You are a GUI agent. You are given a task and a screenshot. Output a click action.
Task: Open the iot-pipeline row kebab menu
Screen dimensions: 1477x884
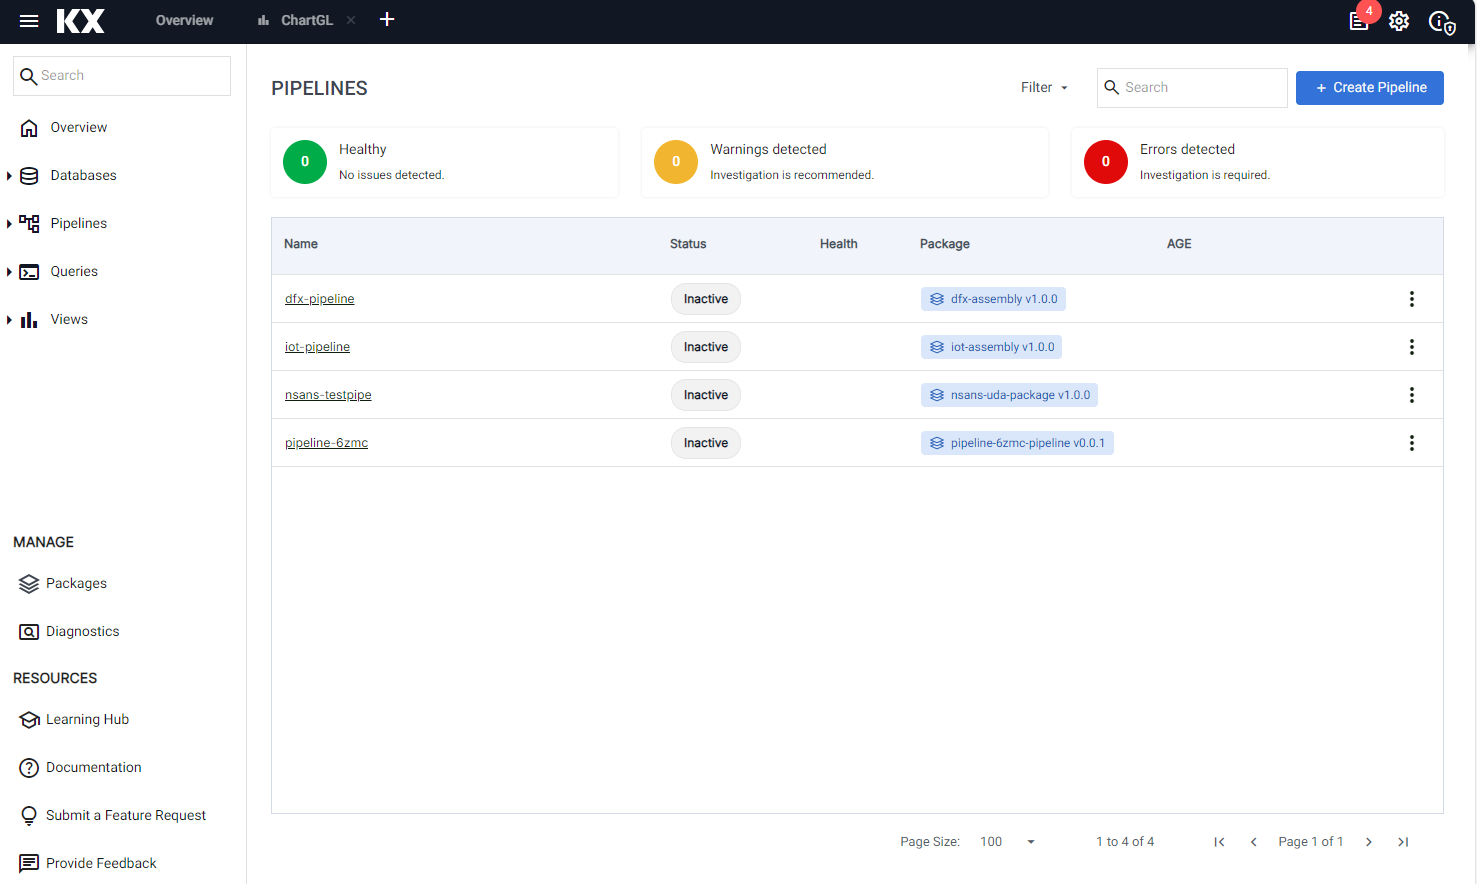click(x=1412, y=347)
